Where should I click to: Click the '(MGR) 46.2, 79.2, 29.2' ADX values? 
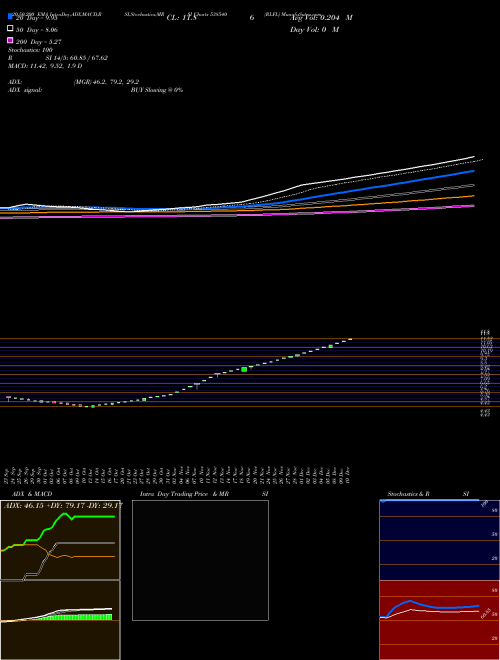tap(106, 82)
